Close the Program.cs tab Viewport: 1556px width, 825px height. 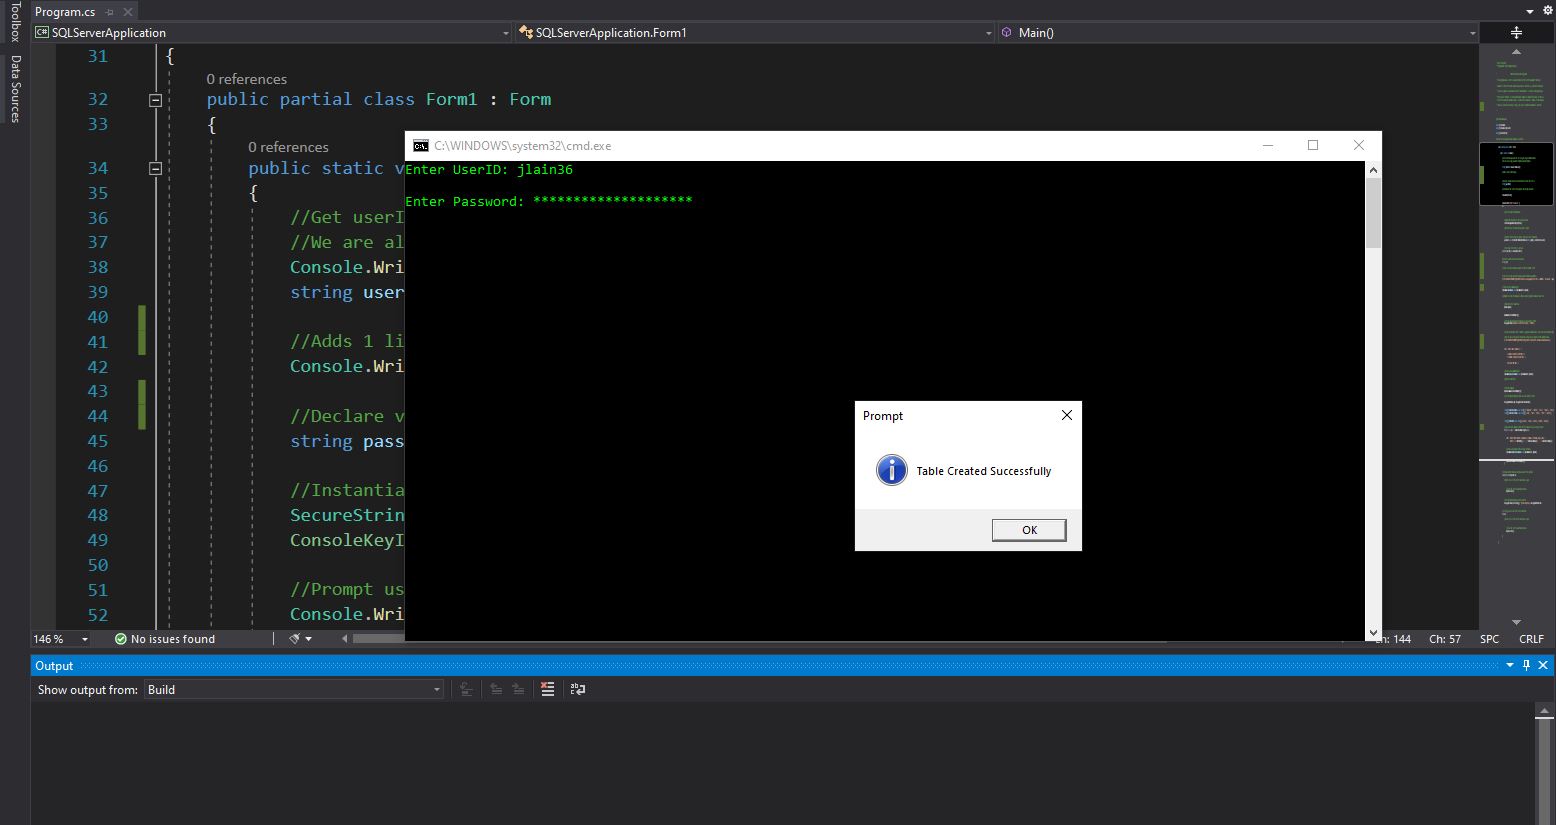(127, 12)
